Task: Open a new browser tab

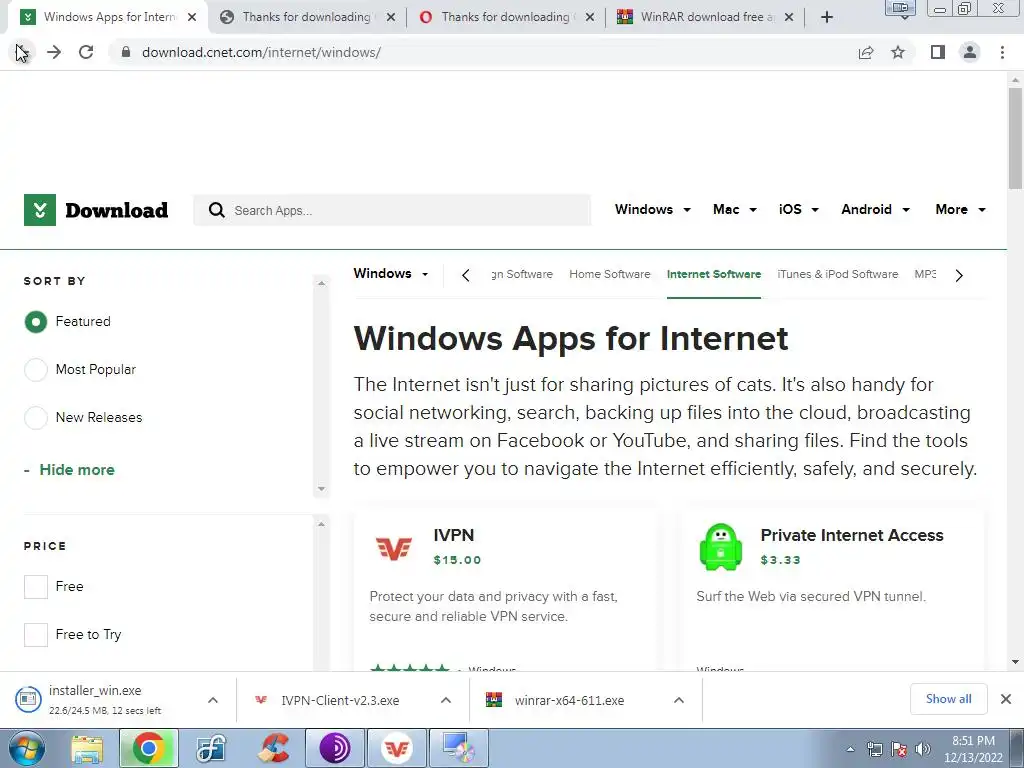Action: click(x=827, y=17)
